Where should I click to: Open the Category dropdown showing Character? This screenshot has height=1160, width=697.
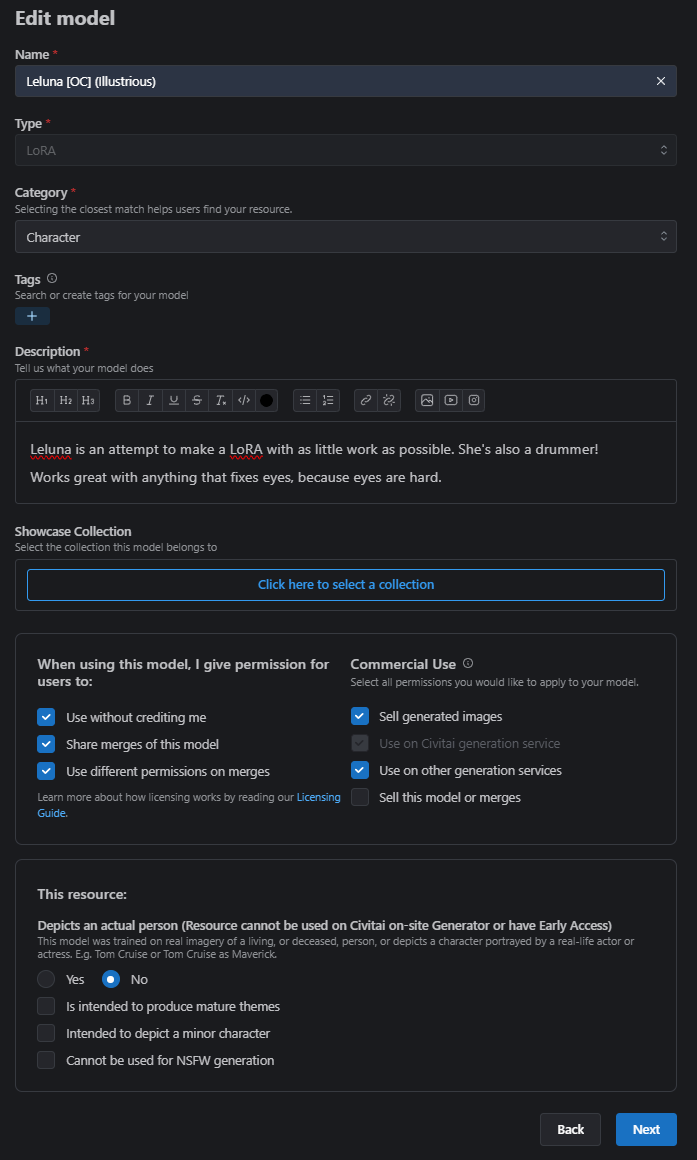346,237
